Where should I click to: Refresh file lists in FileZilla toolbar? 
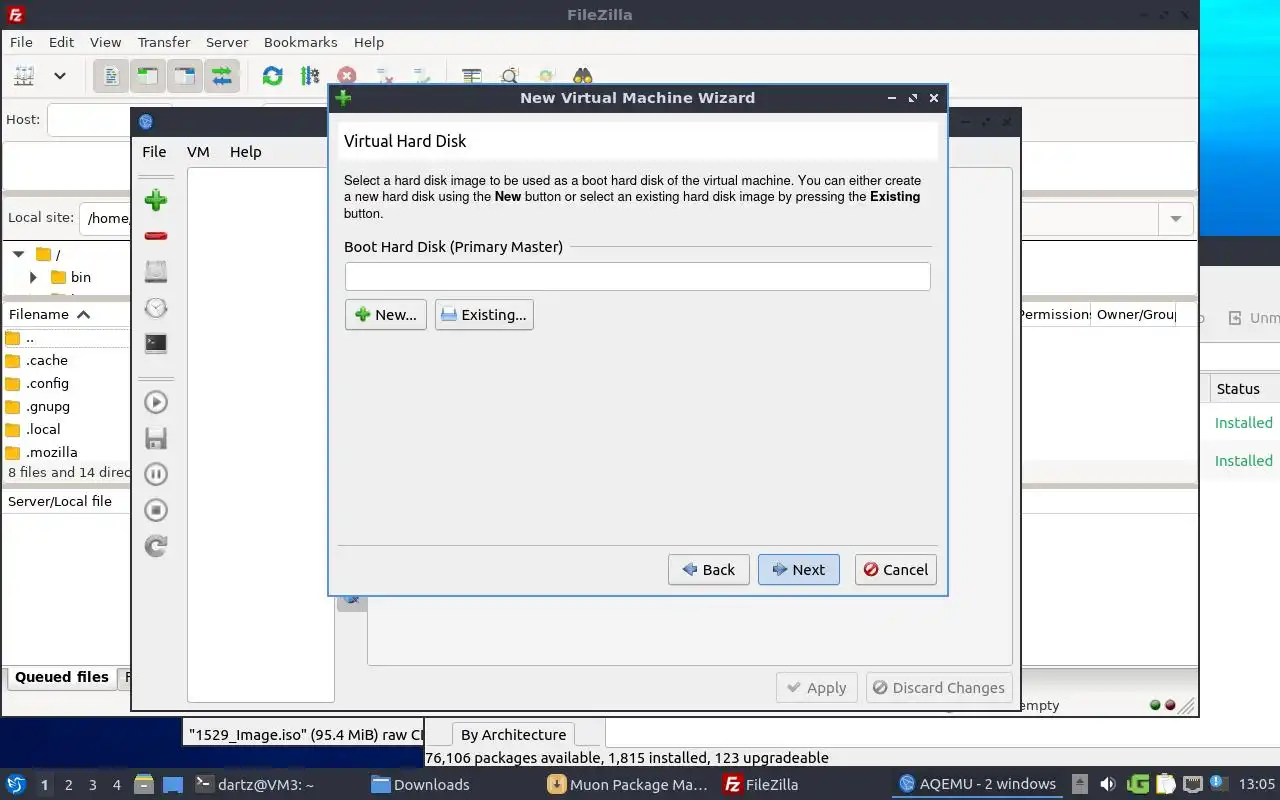point(272,76)
